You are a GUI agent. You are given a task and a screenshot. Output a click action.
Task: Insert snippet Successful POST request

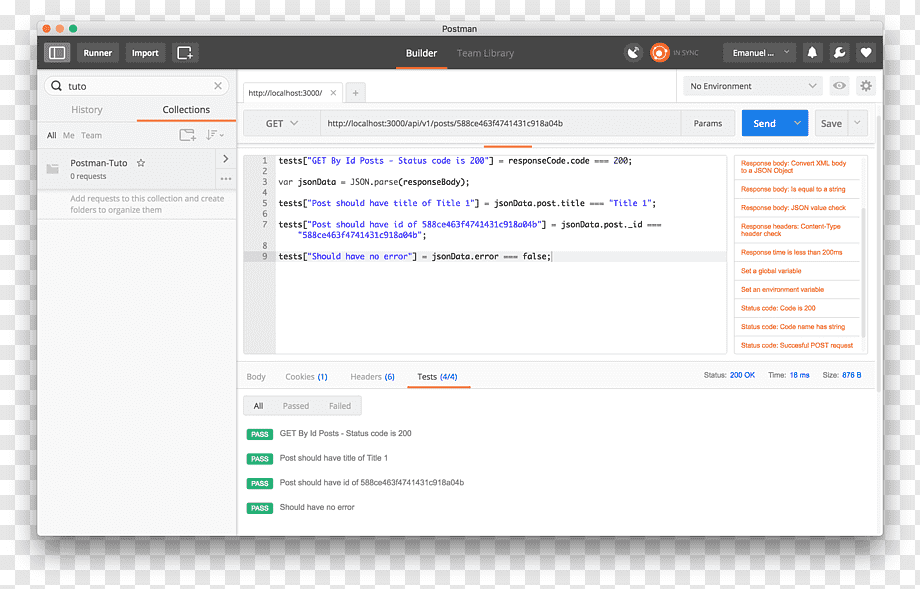pos(797,346)
